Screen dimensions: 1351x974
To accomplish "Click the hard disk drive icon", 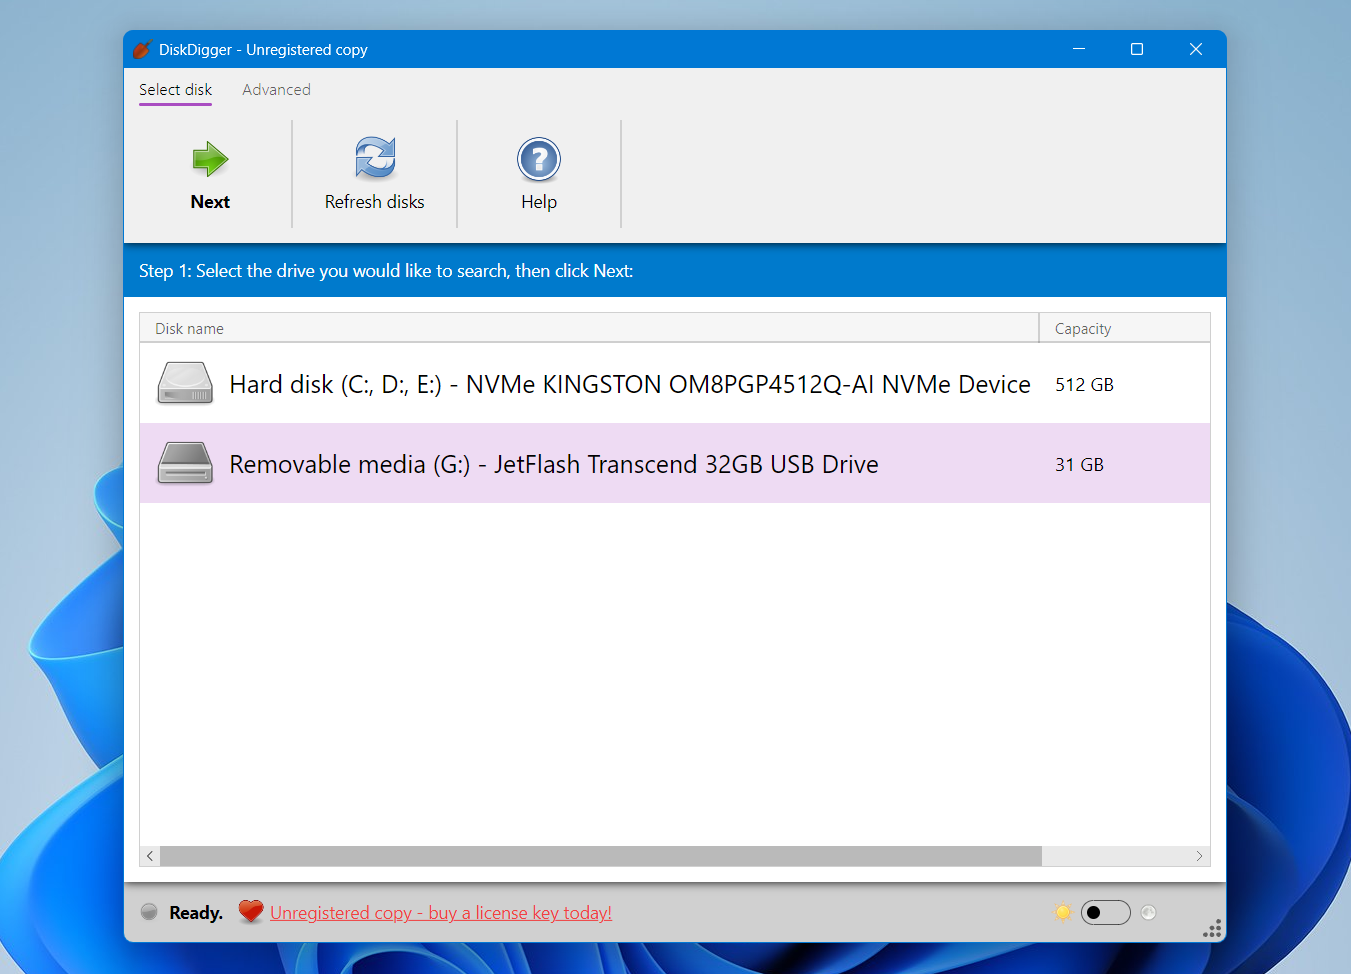I will 185,384.
